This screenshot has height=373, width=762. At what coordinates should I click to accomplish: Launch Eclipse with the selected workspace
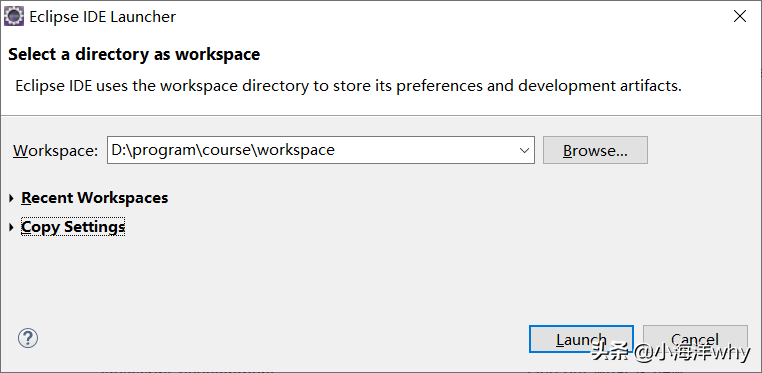tap(581, 339)
